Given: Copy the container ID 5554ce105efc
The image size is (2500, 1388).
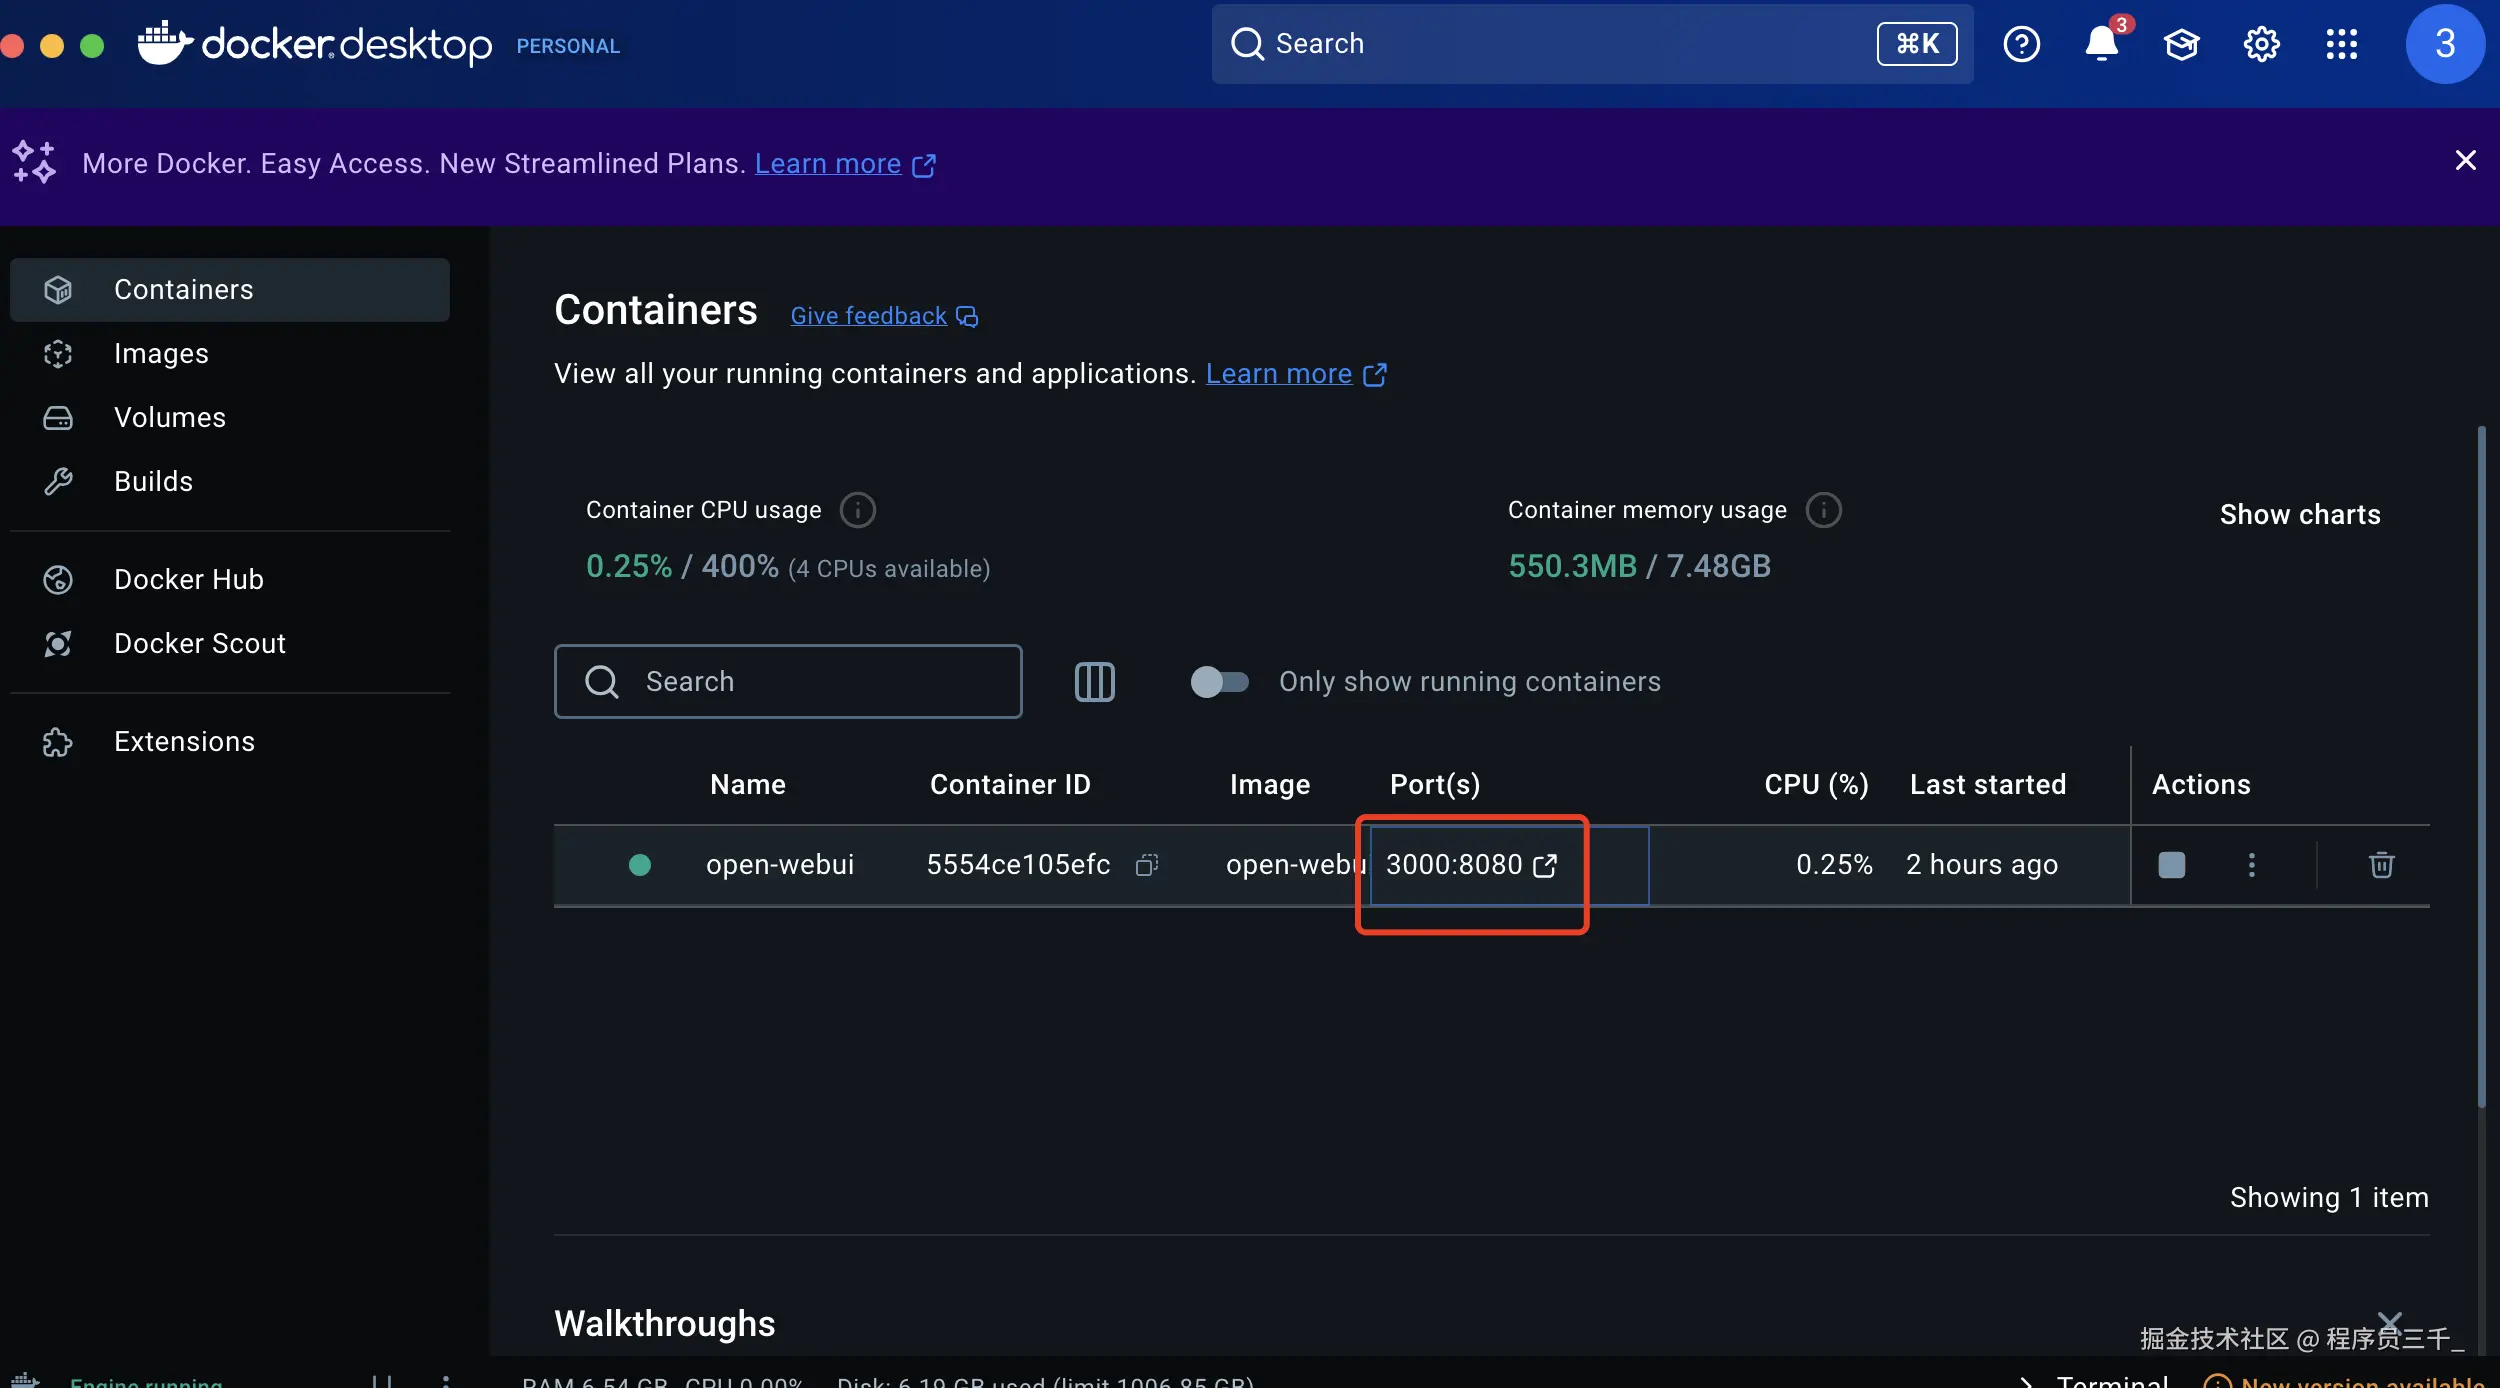Looking at the screenshot, I should pyautogui.click(x=1147, y=864).
